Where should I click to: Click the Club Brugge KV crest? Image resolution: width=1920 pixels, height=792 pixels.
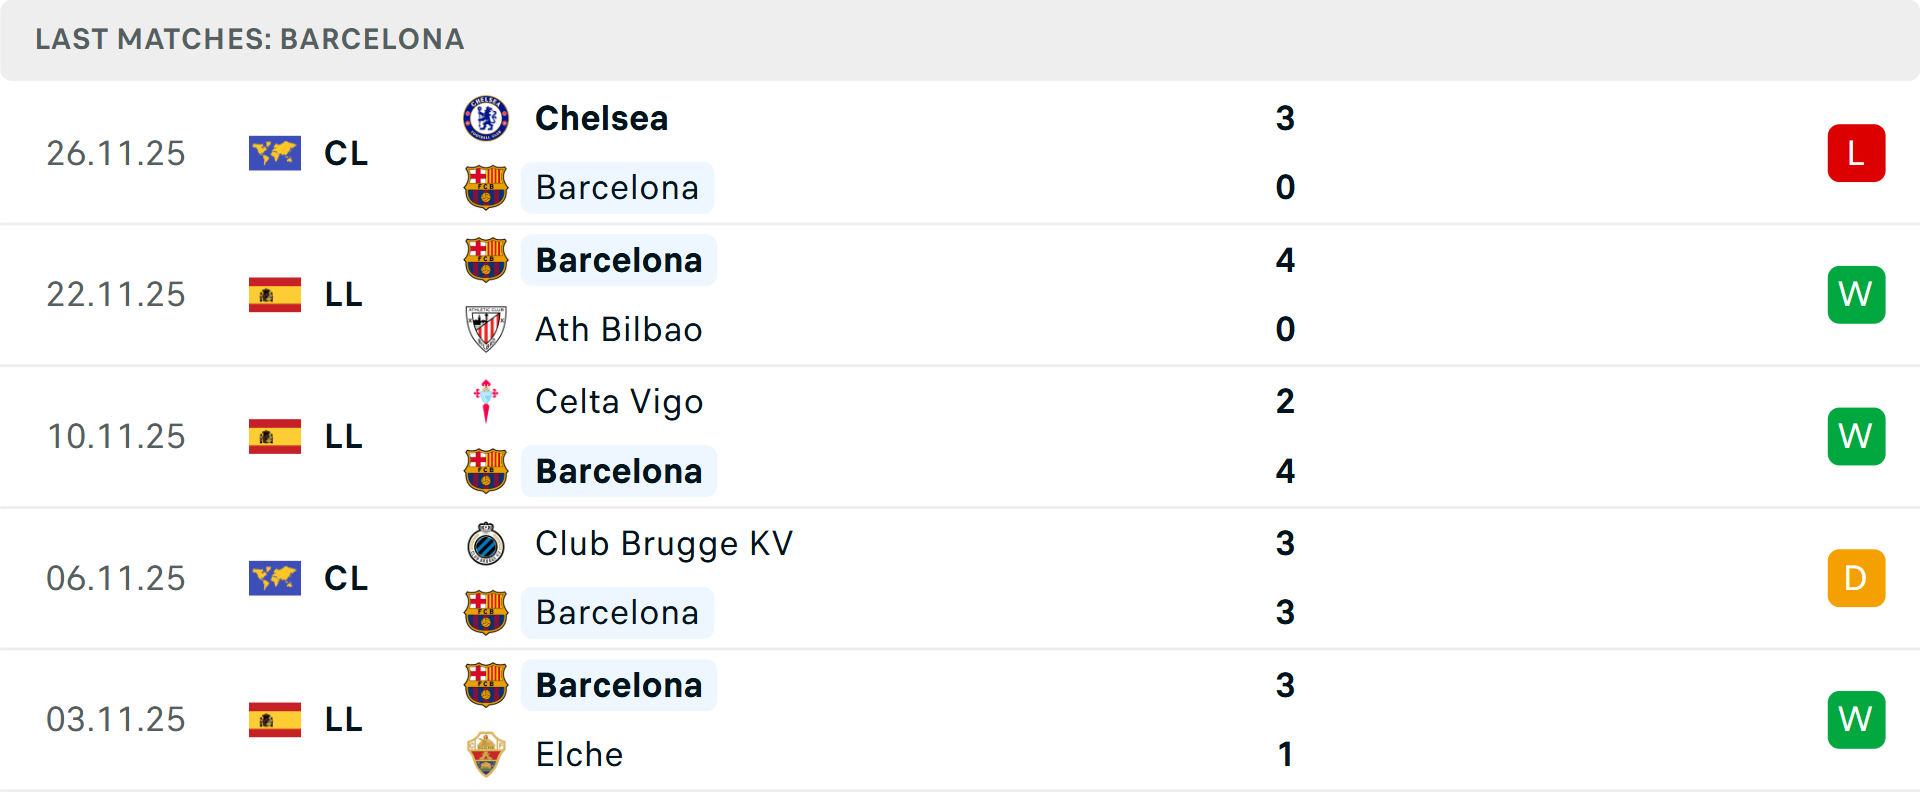pos(486,544)
